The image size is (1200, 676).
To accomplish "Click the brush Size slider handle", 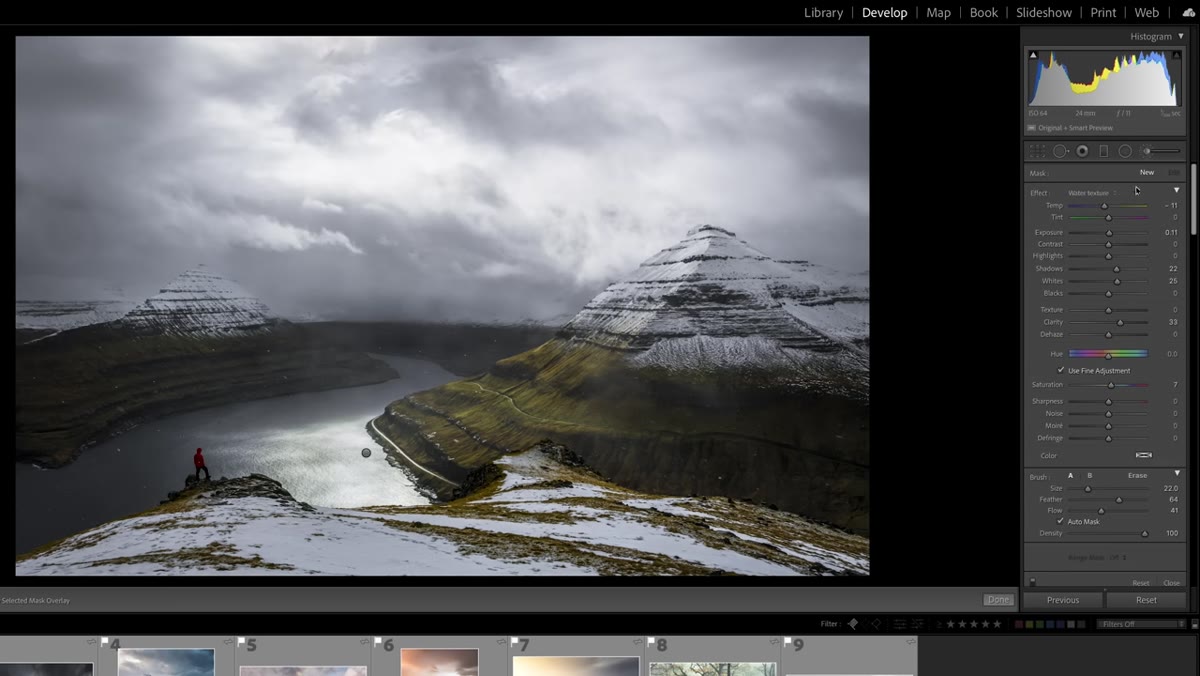I will [1088, 488].
